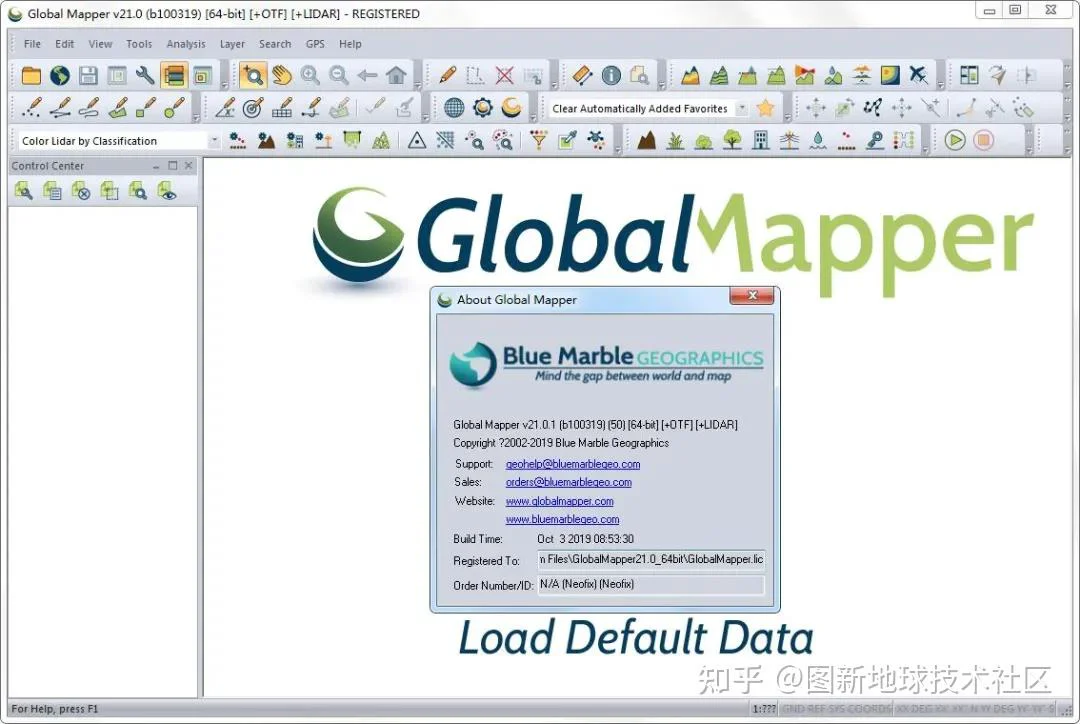This screenshot has width=1080, height=724.
Task: Select the Feature Info tool
Action: pos(611,75)
